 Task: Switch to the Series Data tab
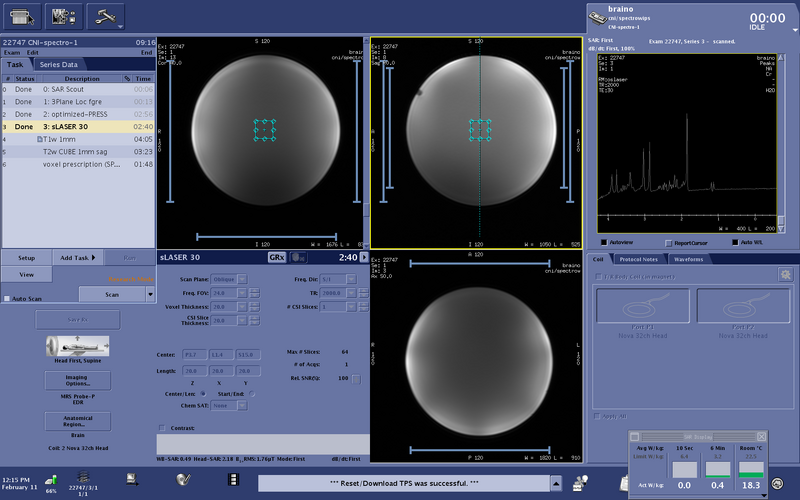point(58,65)
